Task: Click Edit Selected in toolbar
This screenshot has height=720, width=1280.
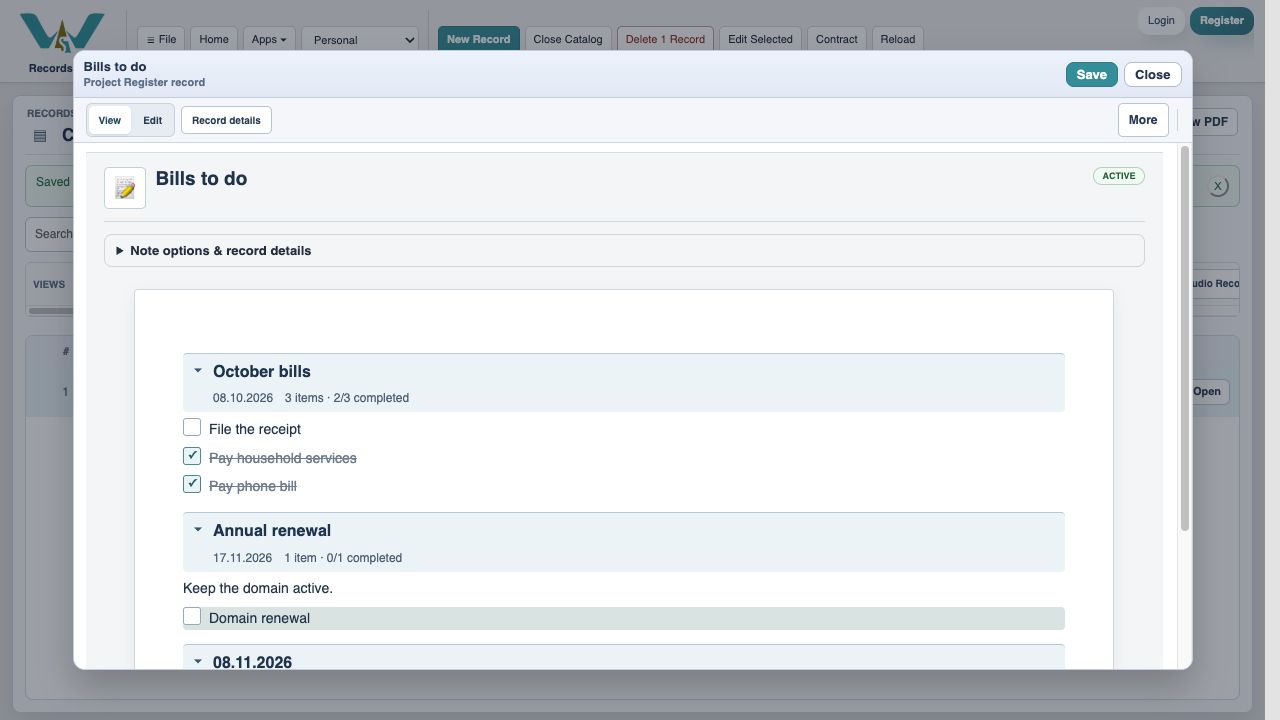Action: coord(760,40)
